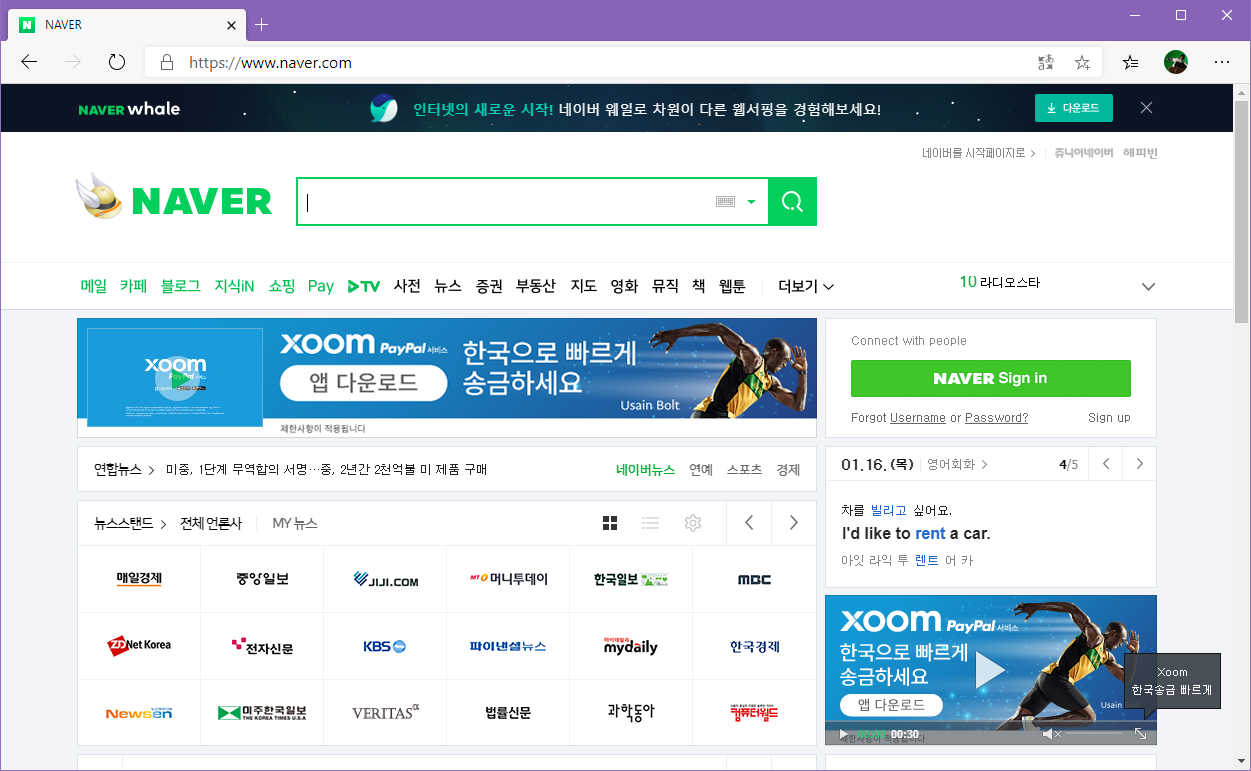This screenshot has width=1251, height=771.
Task: Adjust the side video volume slider
Action: click(x=1094, y=734)
